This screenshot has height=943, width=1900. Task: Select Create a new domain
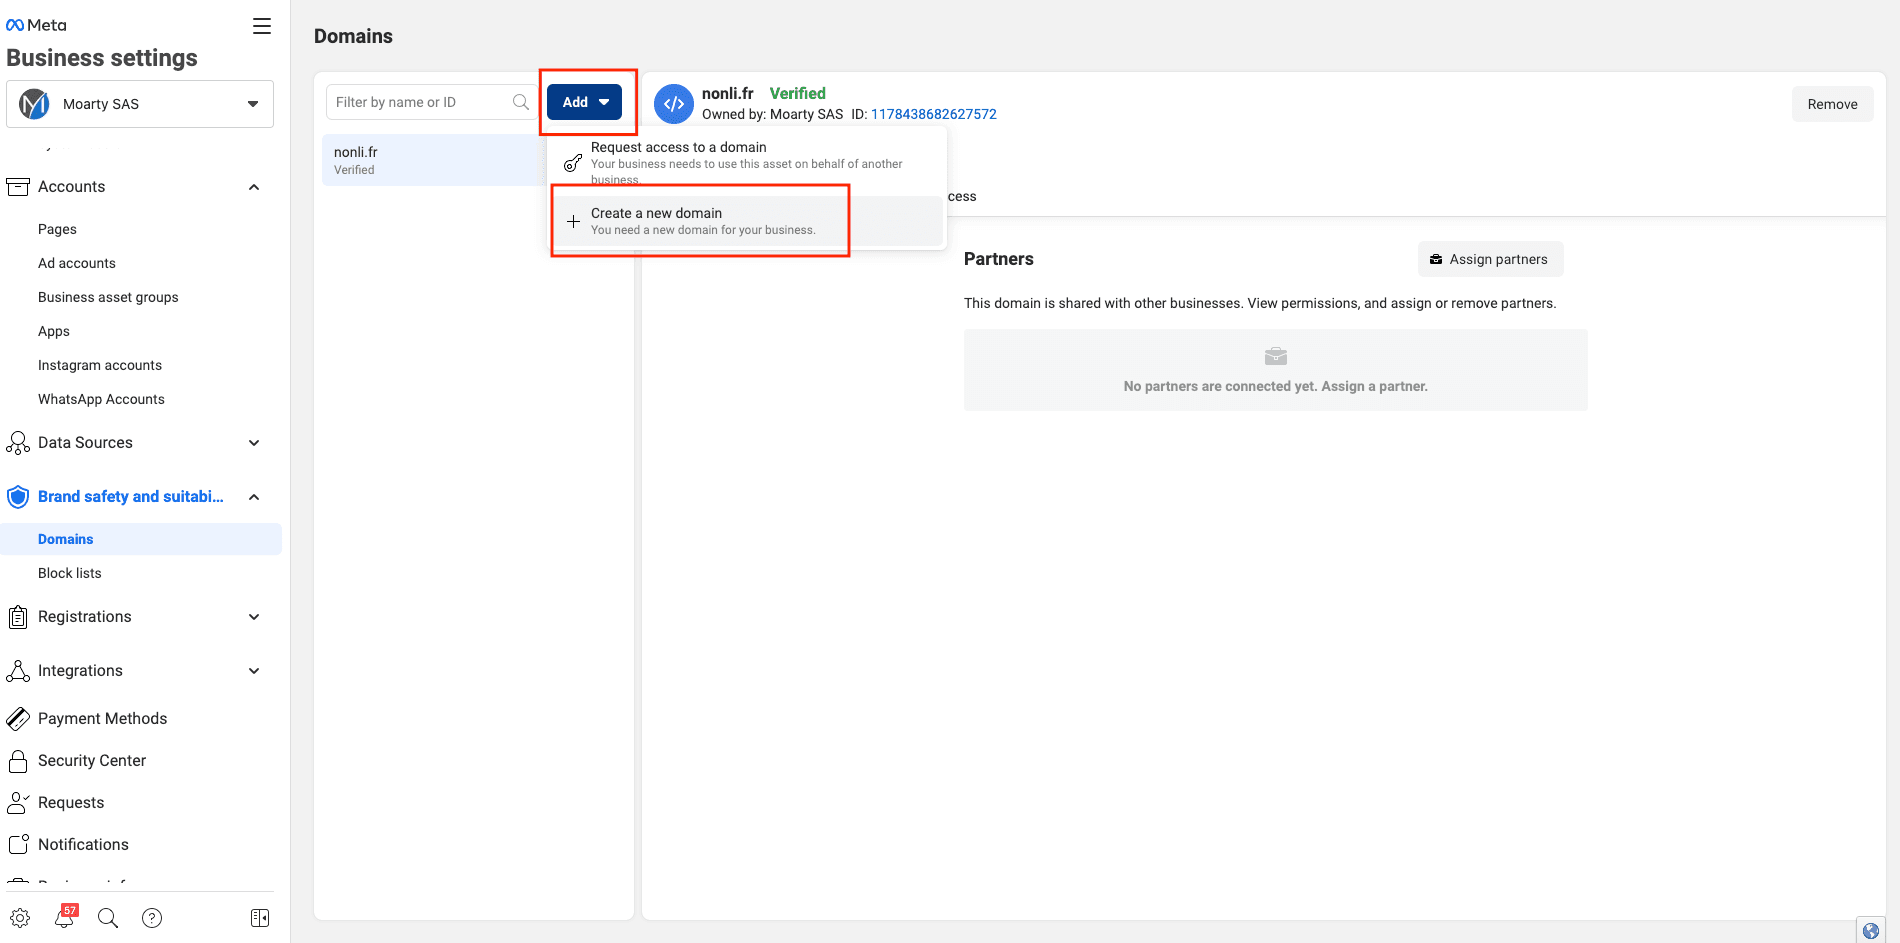pos(747,221)
